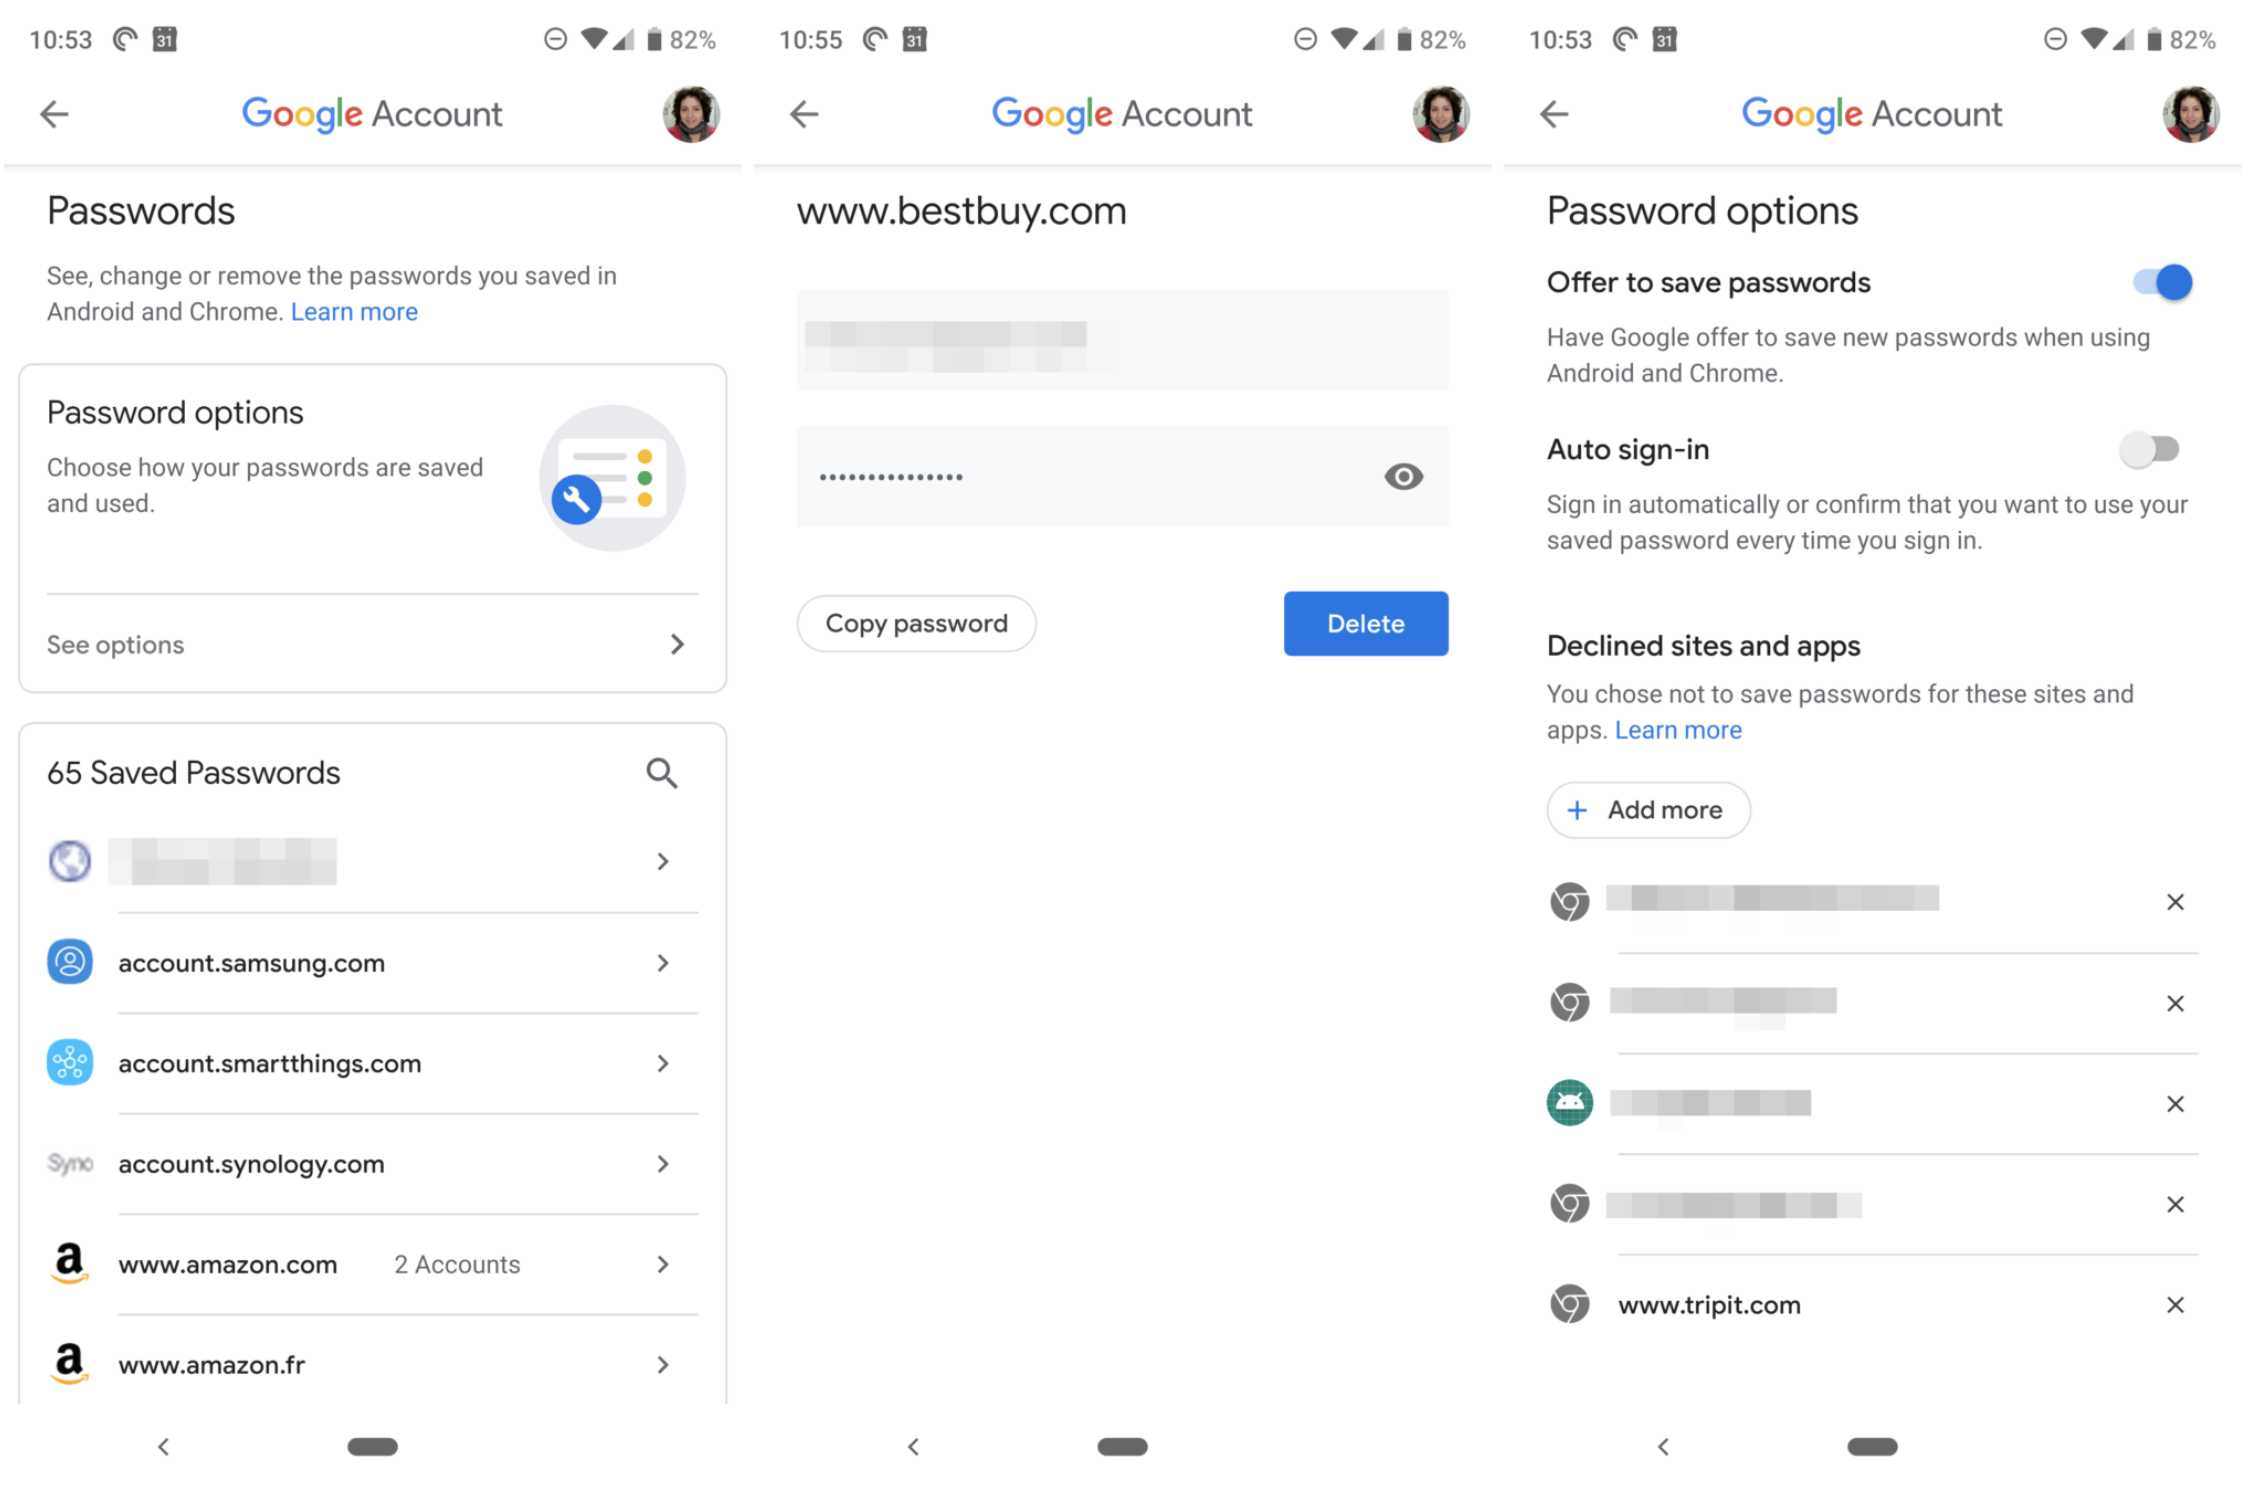Open account.smartthings.com list item
The width and height of the screenshot is (2244, 1496).
[x=372, y=1063]
